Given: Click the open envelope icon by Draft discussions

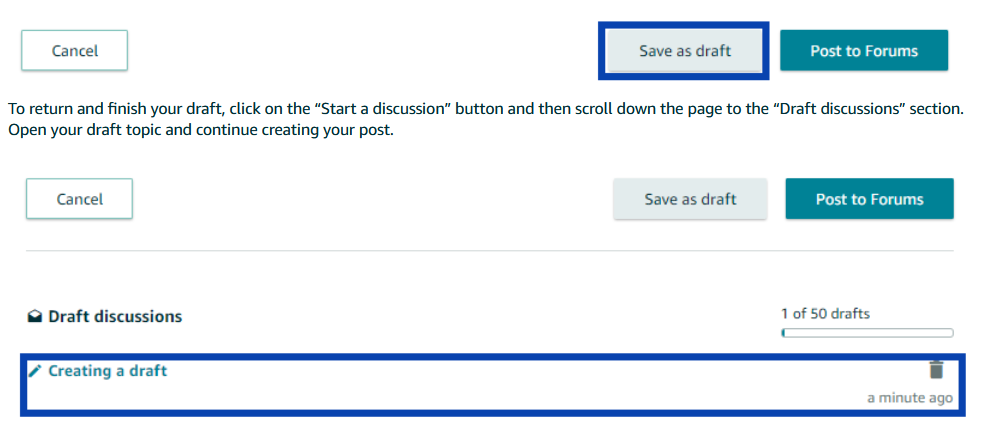Looking at the screenshot, I should click(x=35, y=316).
